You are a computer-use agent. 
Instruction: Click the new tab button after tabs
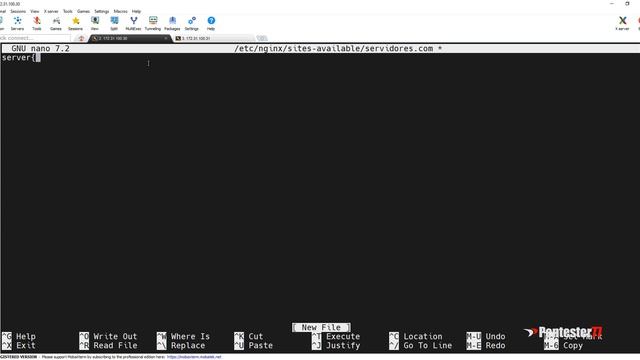click(x=262, y=38)
